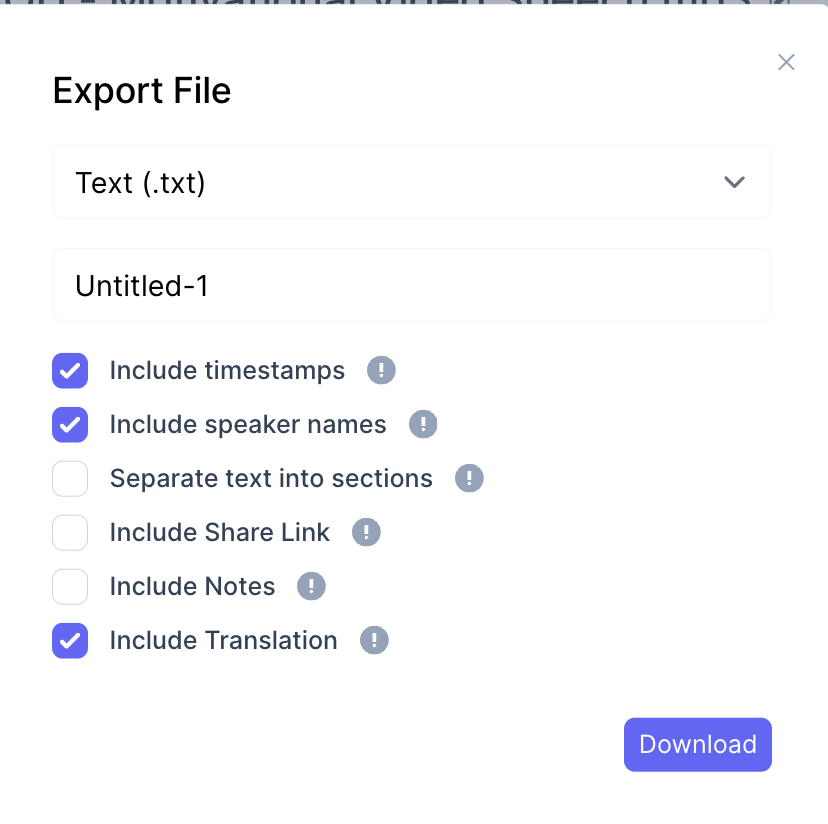Click the Include Translation label text
This screenshot has height=824, width=828.
[223, 641]
